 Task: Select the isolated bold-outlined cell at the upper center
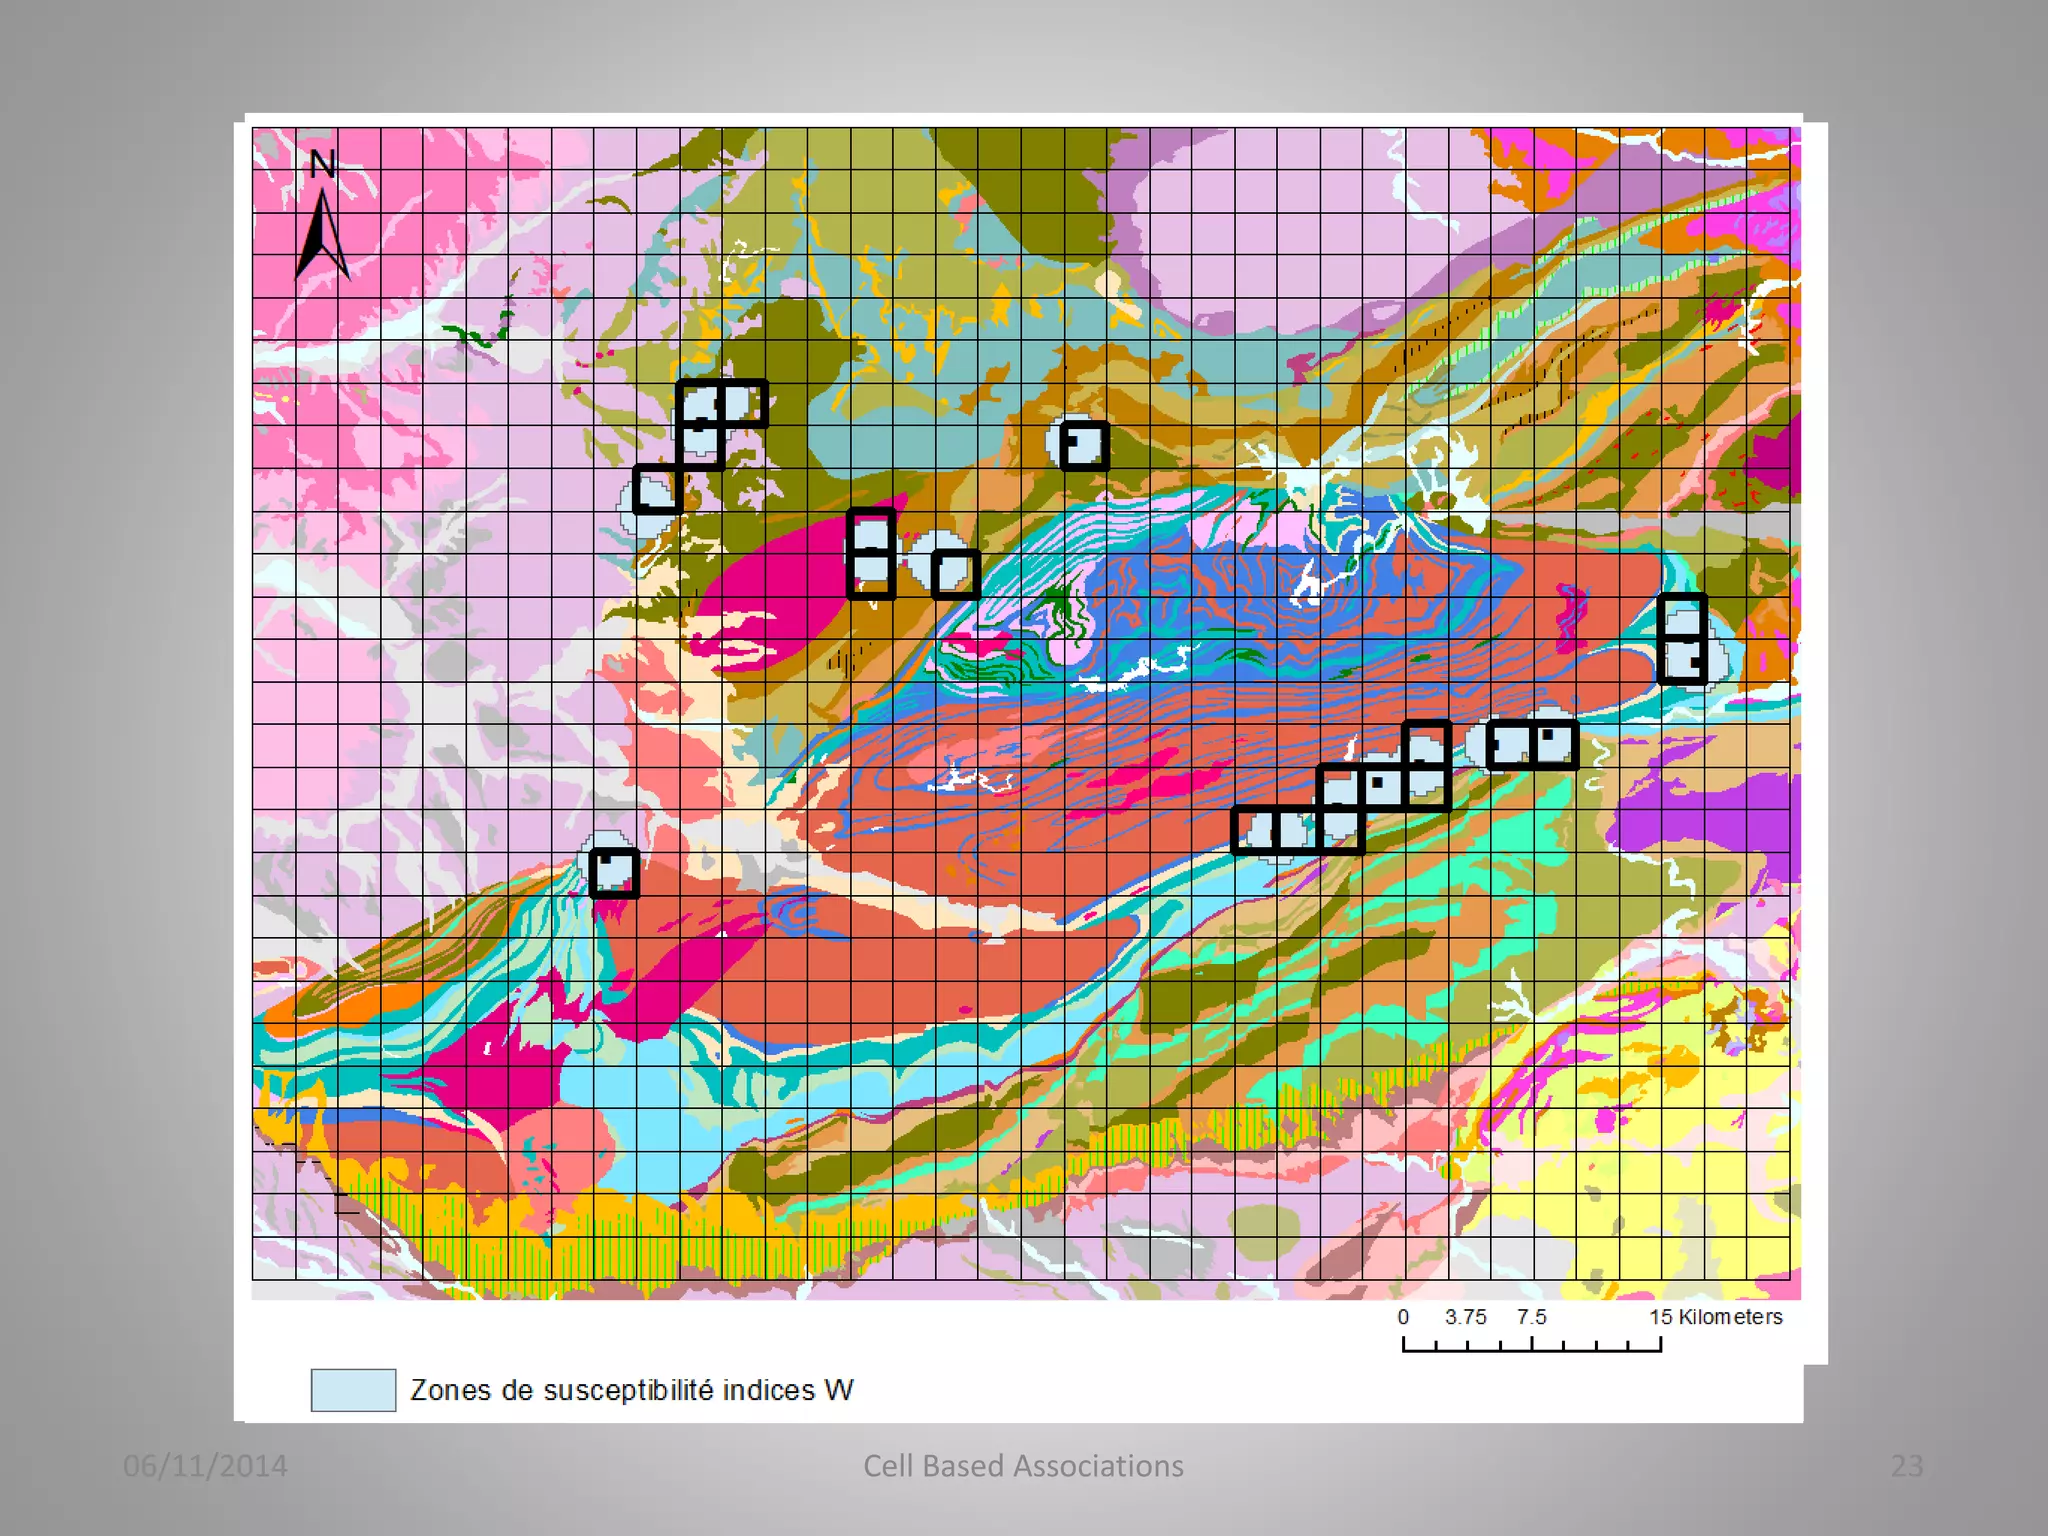coord(1084,445)
